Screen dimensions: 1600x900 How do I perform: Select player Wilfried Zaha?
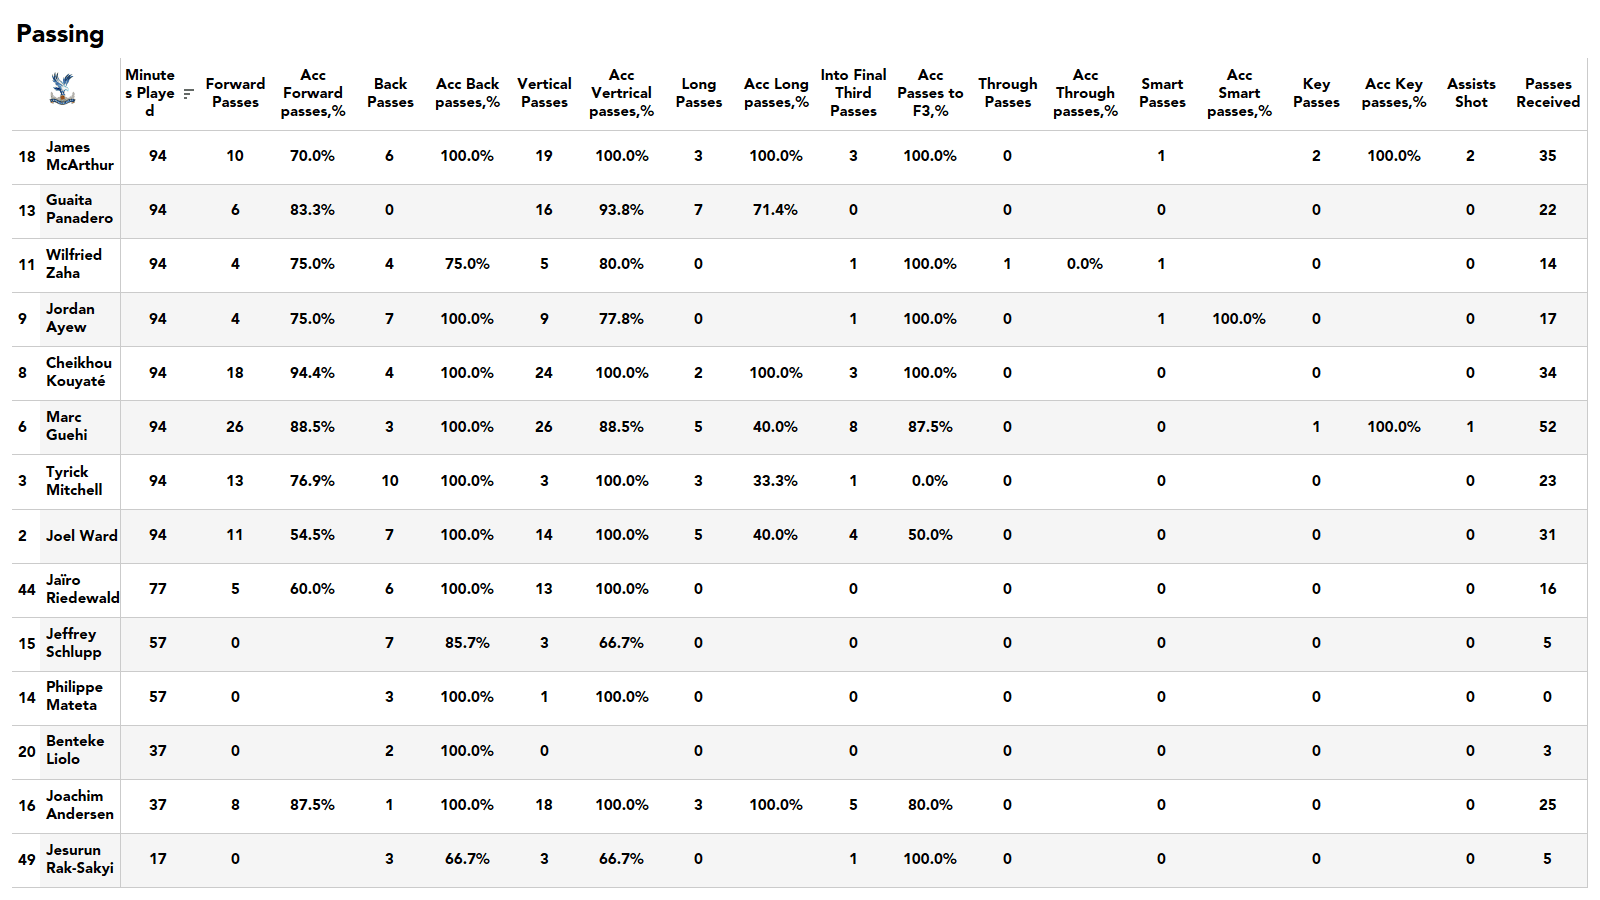point(74,264)
